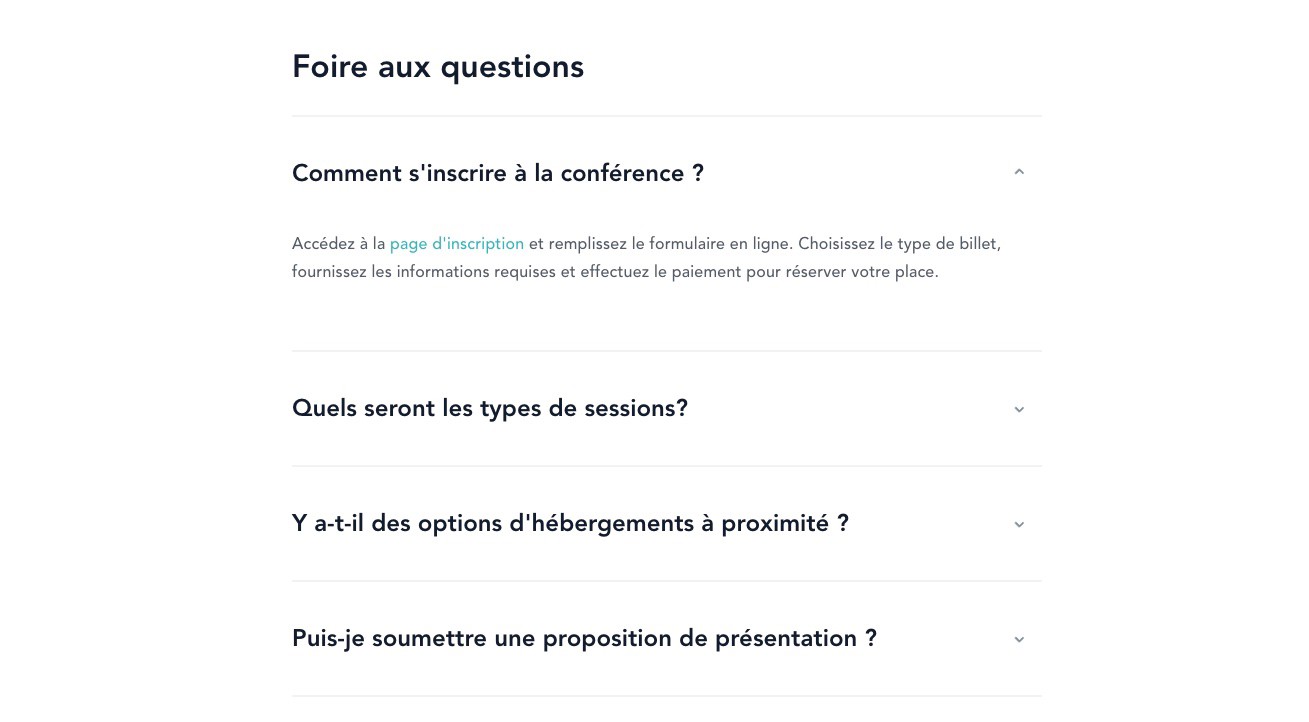This screenshot has width=1309, height=722.
Task: Click the word "proximité" in the accommodation question
Action: tap(775, 523)
